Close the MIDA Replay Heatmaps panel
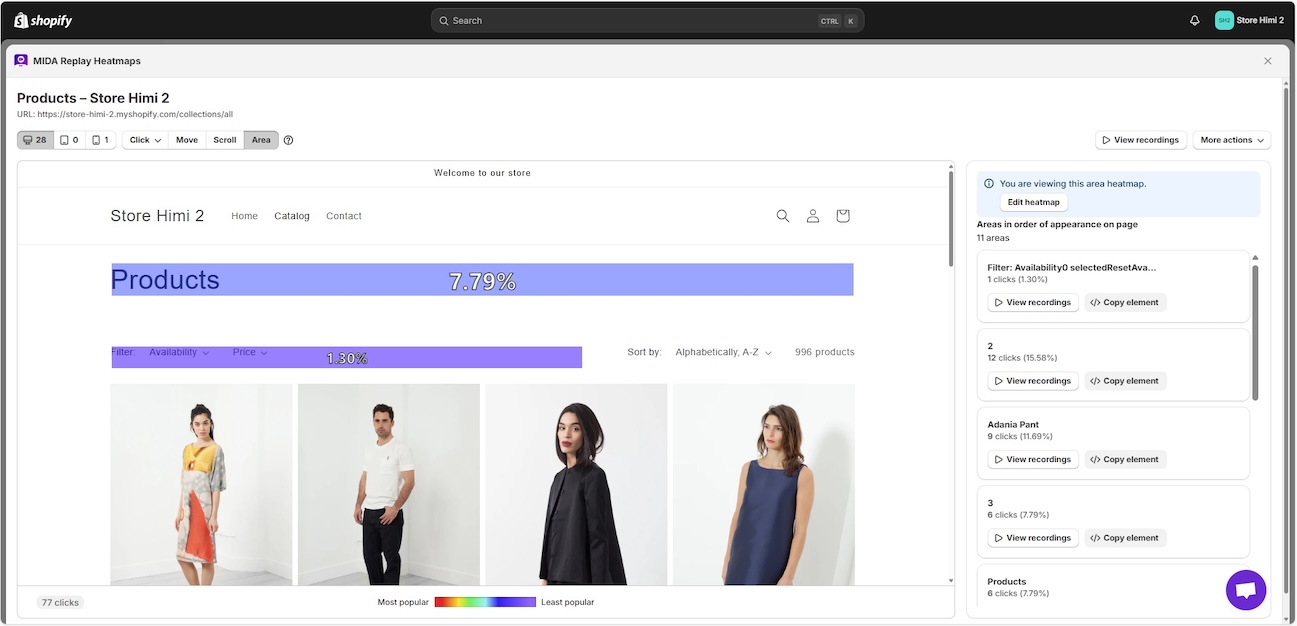The height and width of the screenshot is (626, 1297). point(1268,61)
